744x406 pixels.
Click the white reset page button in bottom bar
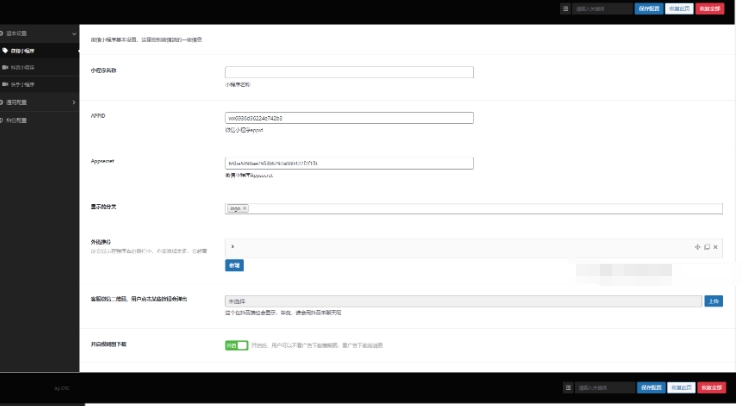681,388
